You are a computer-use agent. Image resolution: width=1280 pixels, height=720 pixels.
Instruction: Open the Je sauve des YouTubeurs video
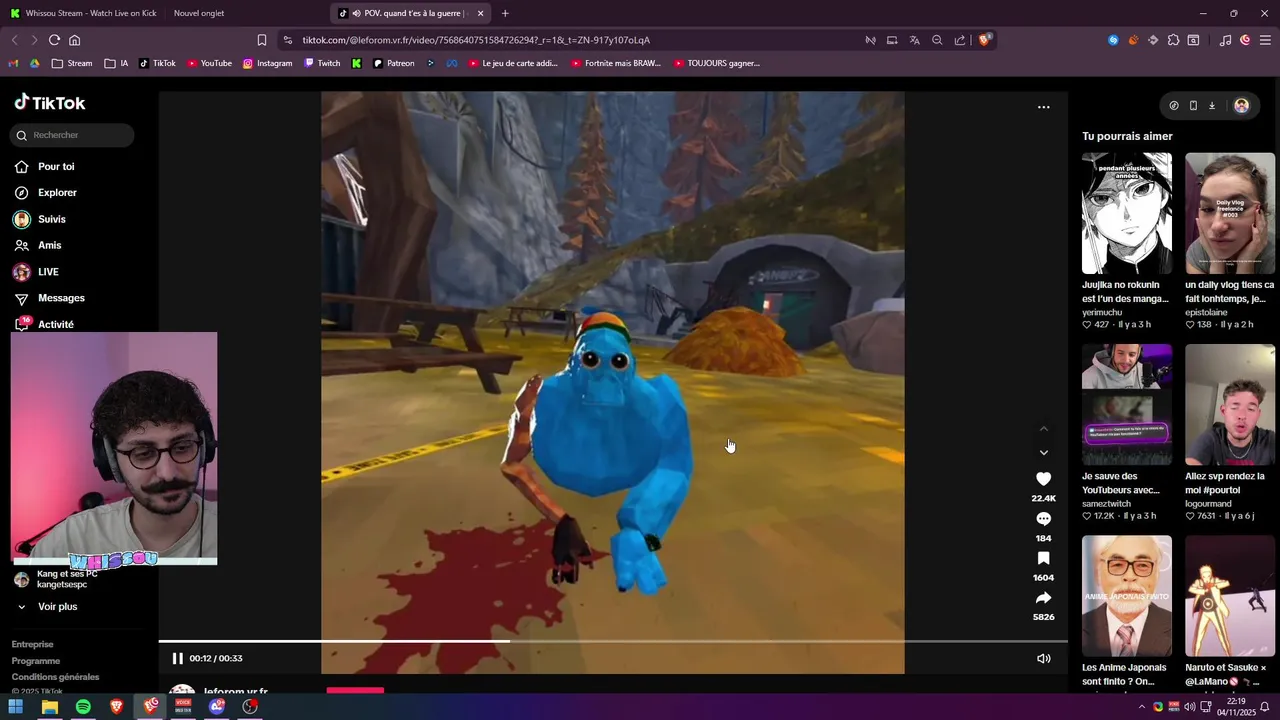[x=1126, y=405]
